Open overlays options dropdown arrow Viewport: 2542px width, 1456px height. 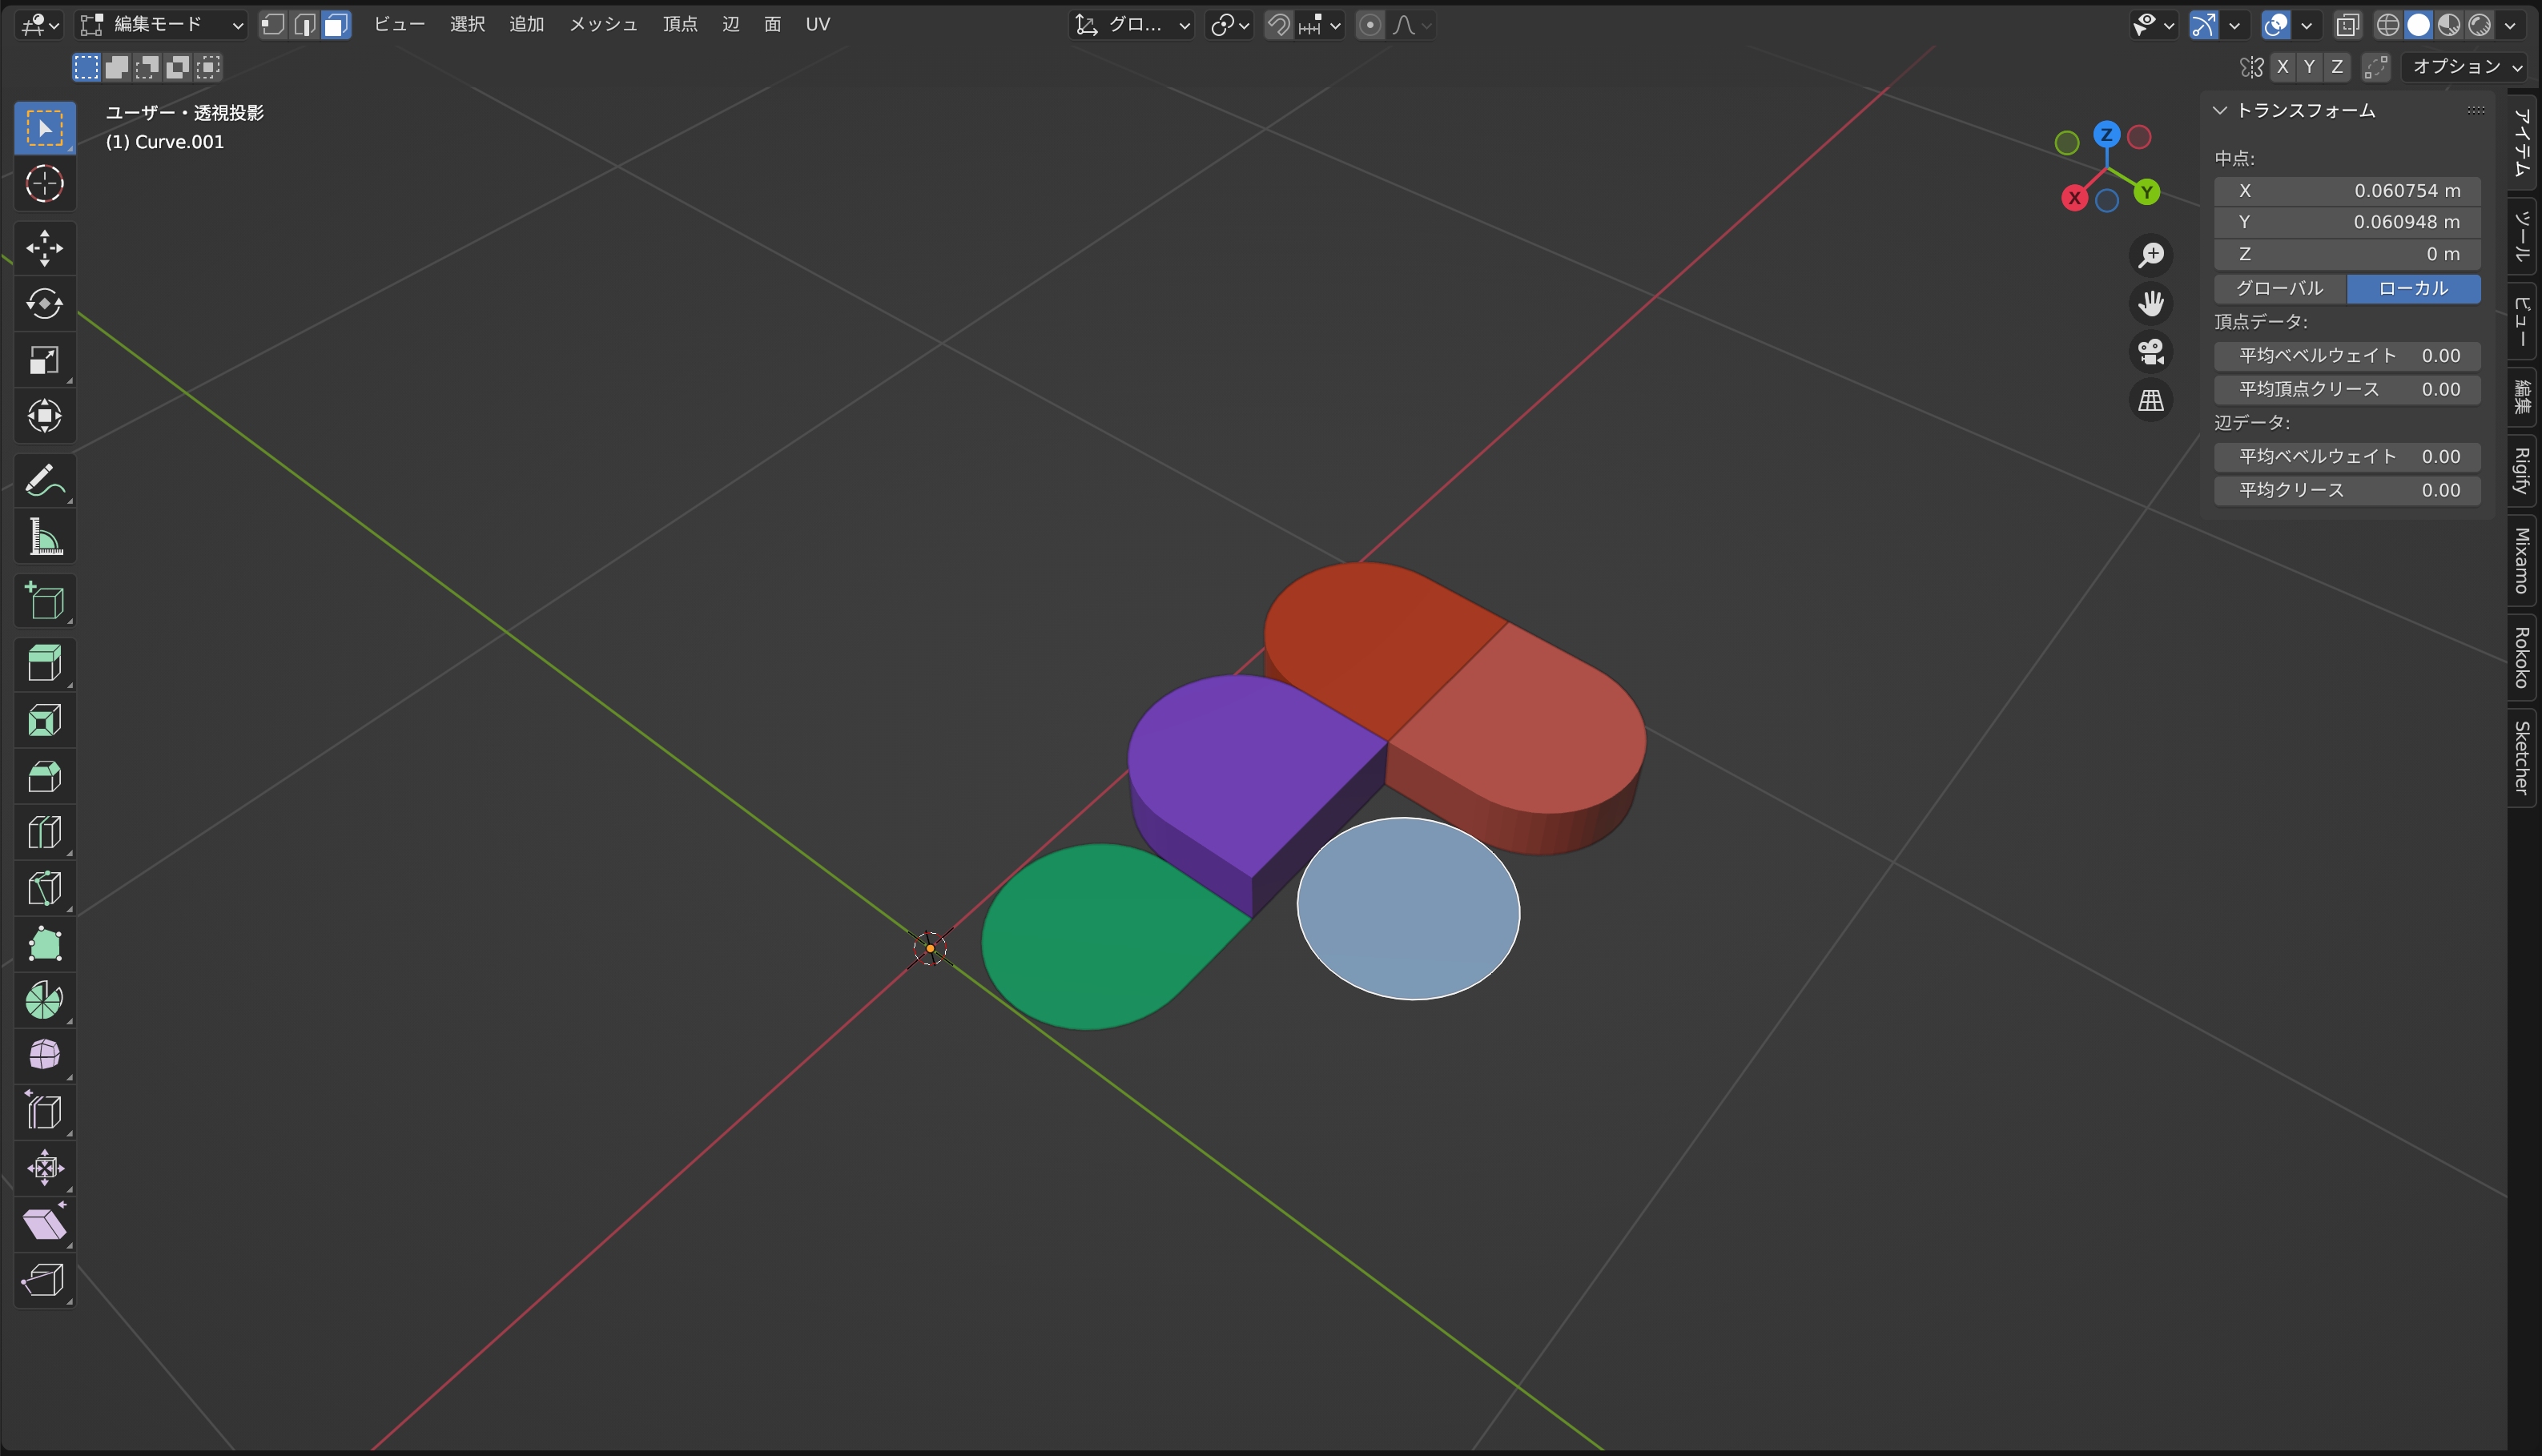(2306, 24)
